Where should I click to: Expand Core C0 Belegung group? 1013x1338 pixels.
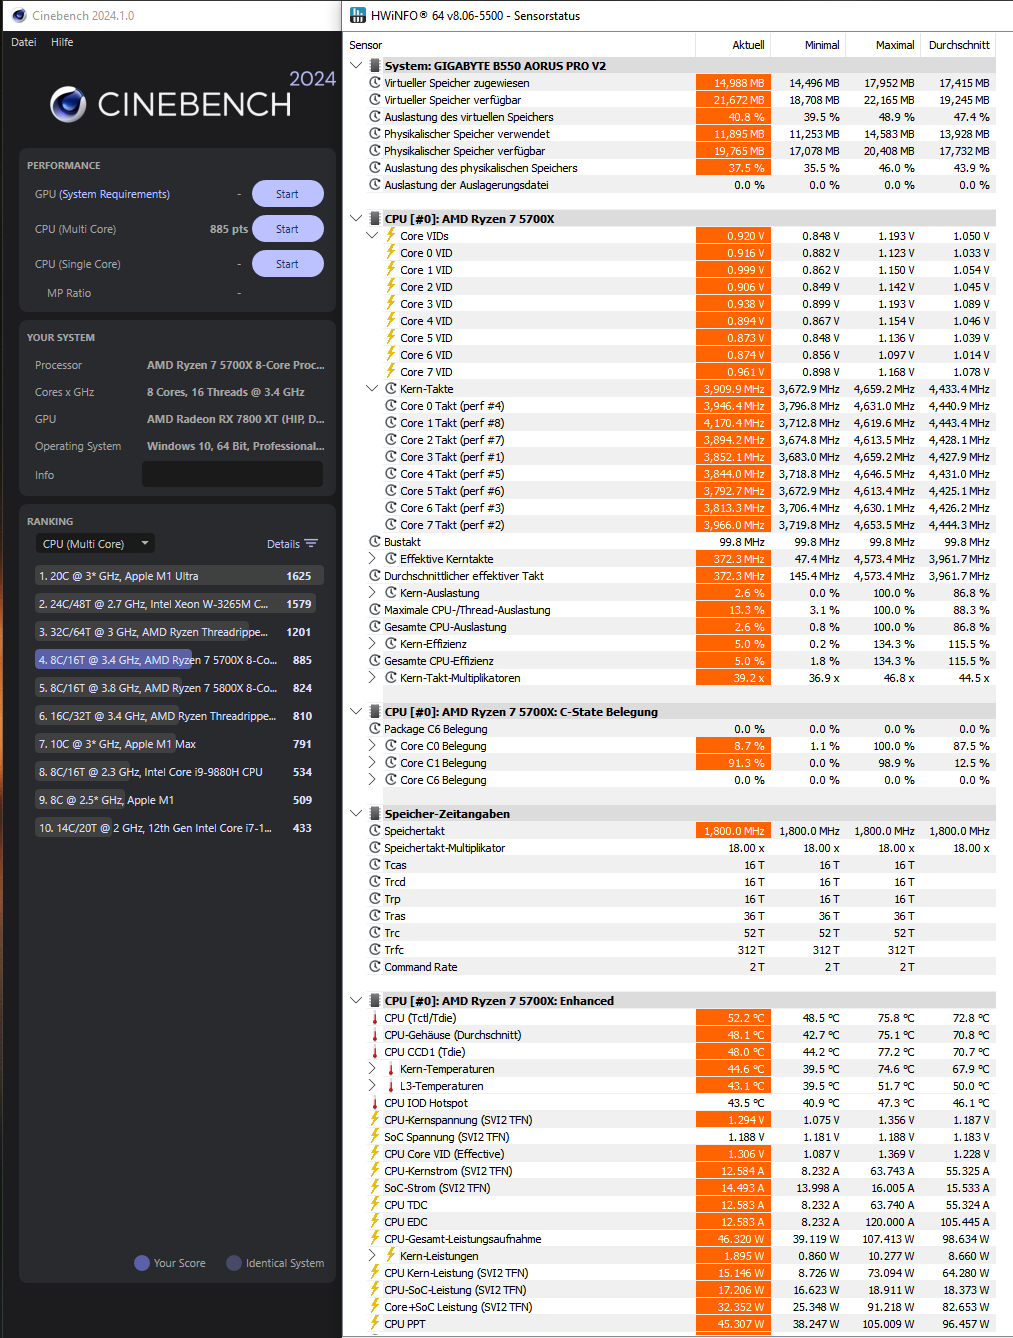372,746
